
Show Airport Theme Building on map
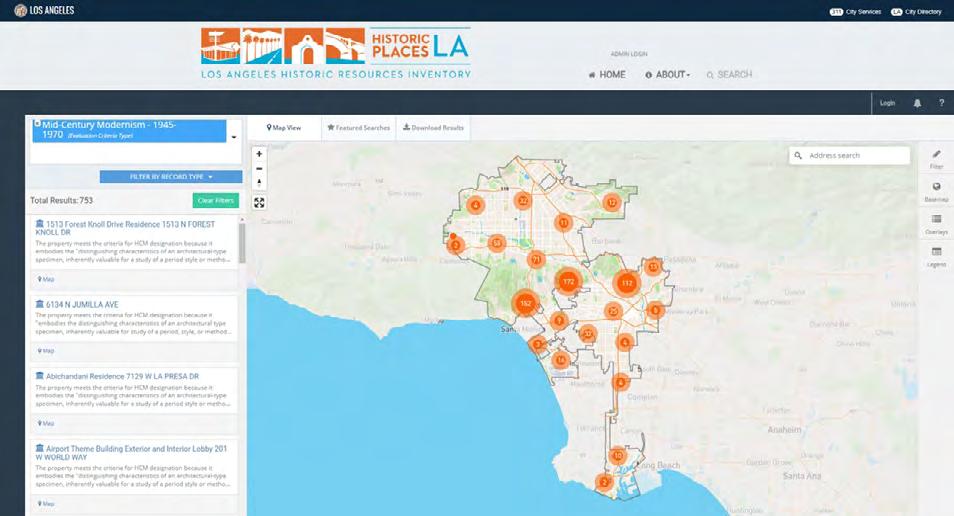coord(46,504)
